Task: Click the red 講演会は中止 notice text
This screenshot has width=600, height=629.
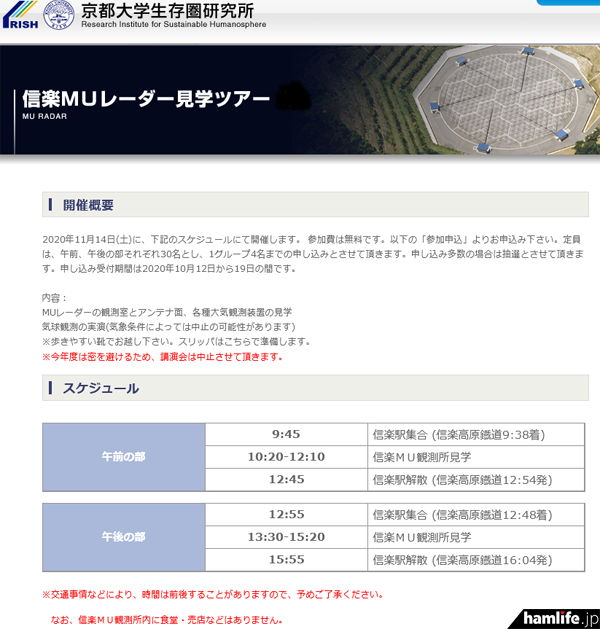Action: pos(162,356)
